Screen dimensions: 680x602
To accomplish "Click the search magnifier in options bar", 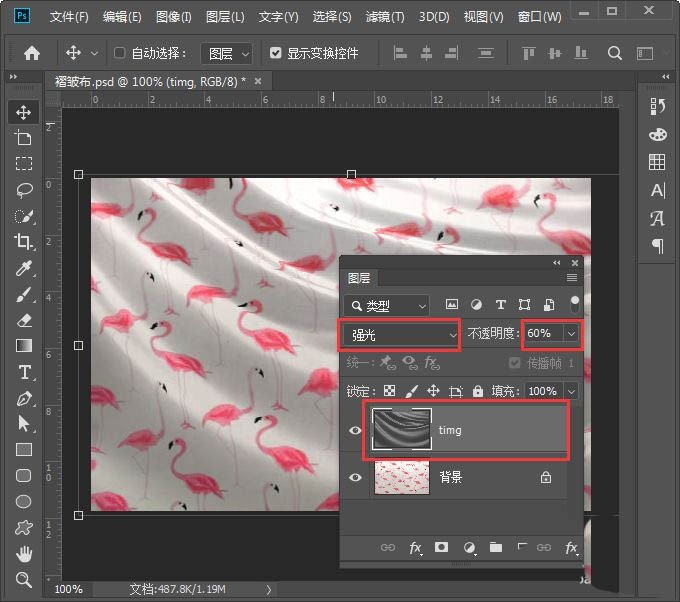I will click(x=615, y=53).
